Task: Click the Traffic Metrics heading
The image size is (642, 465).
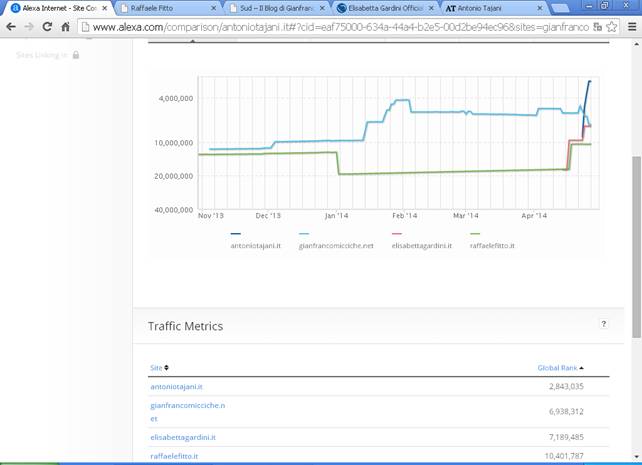Action: pos(185,326)
